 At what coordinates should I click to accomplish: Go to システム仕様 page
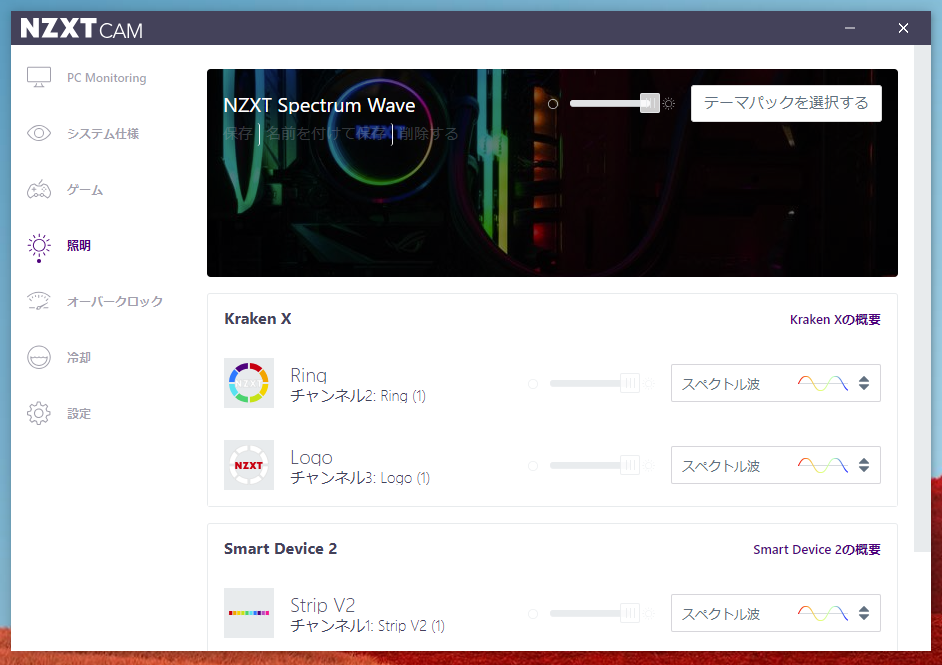tap(103, 133)
